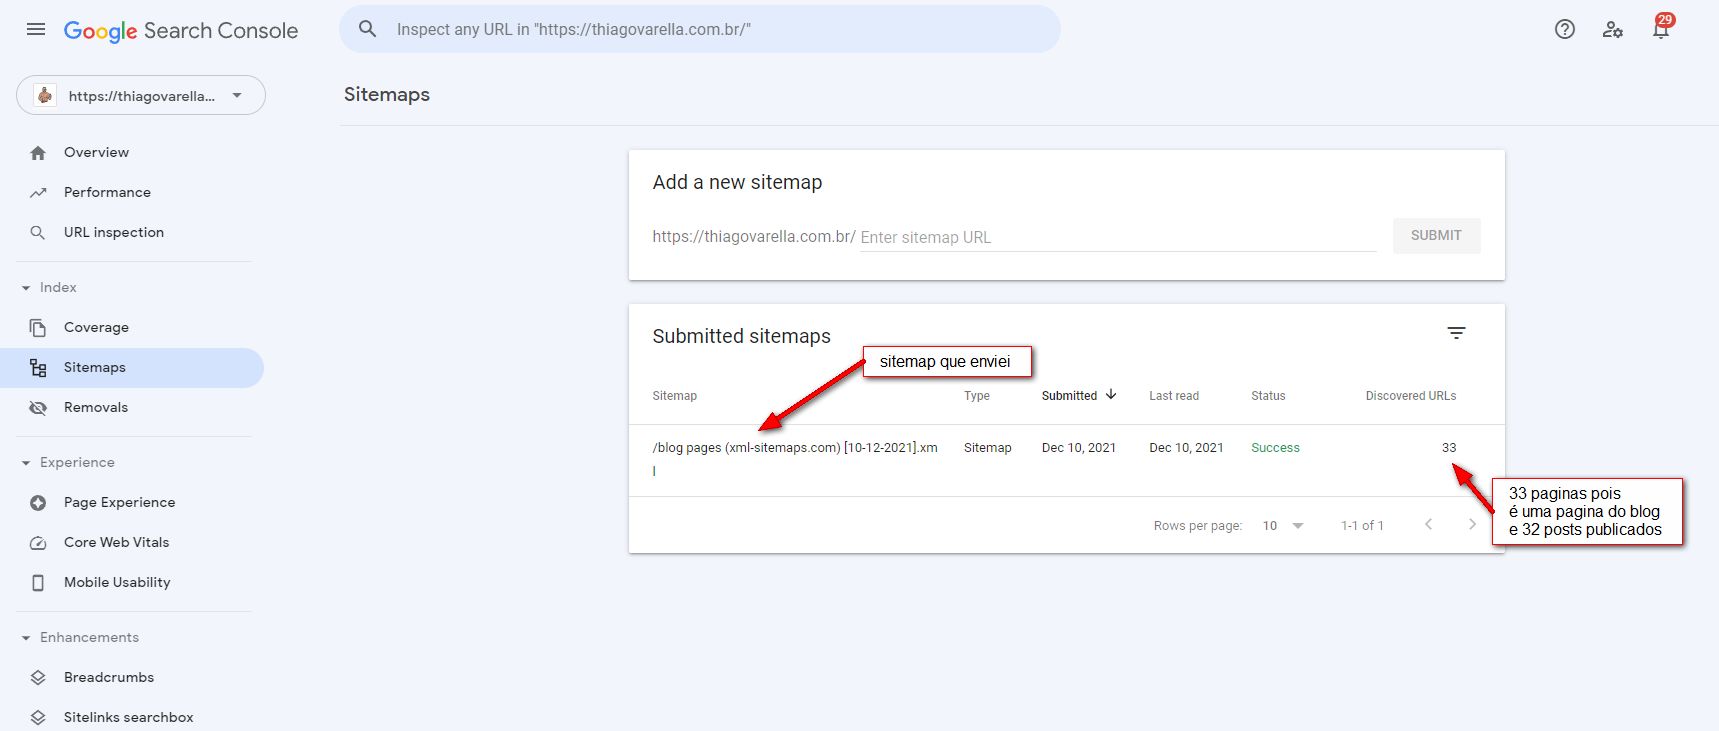Open the submitted blog pages sitemap row
This screenshot has width=1719, height=731.
(x=795, y=448)
